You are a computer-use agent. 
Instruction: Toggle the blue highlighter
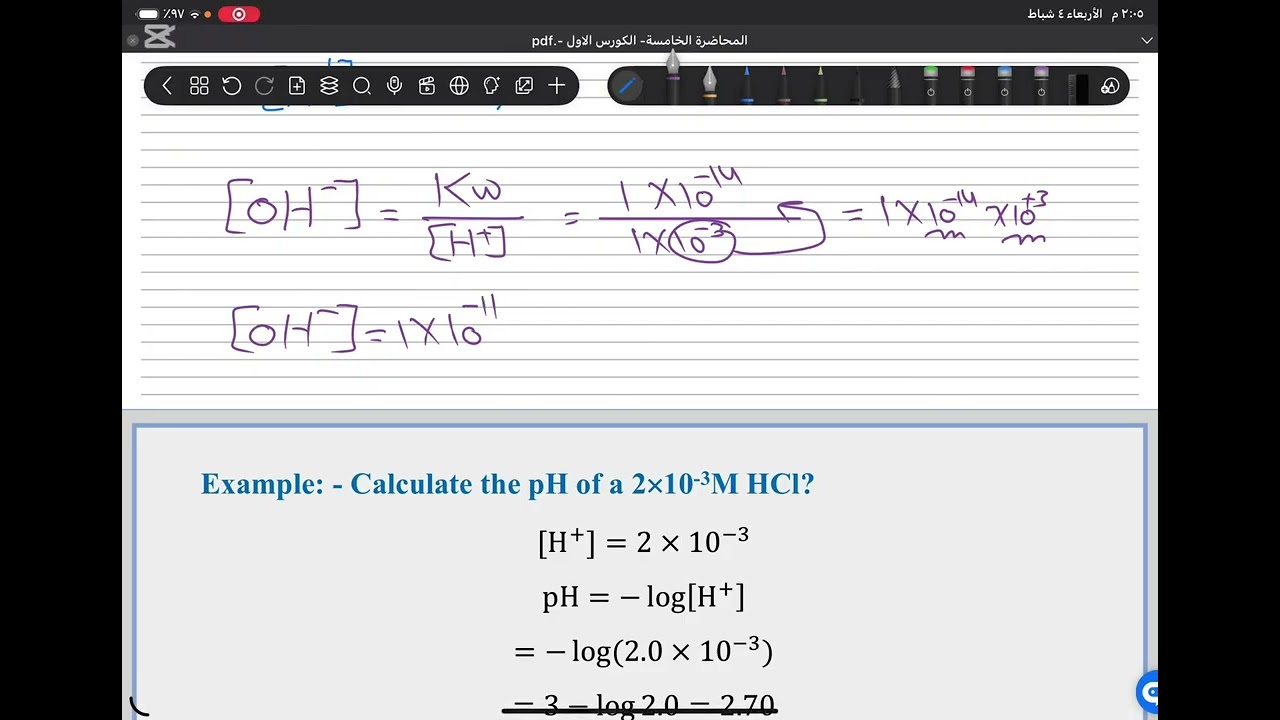point(1005,84)
